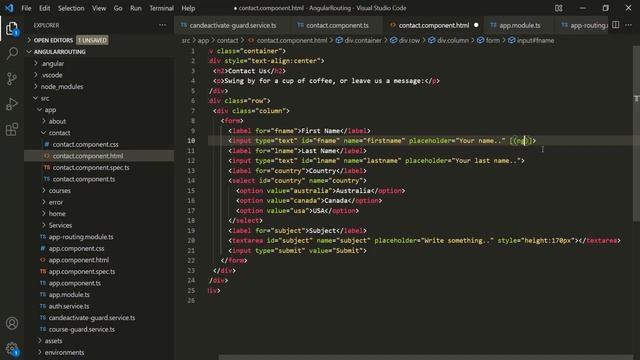Open contact.component.spec.ts file

[91, 167]
